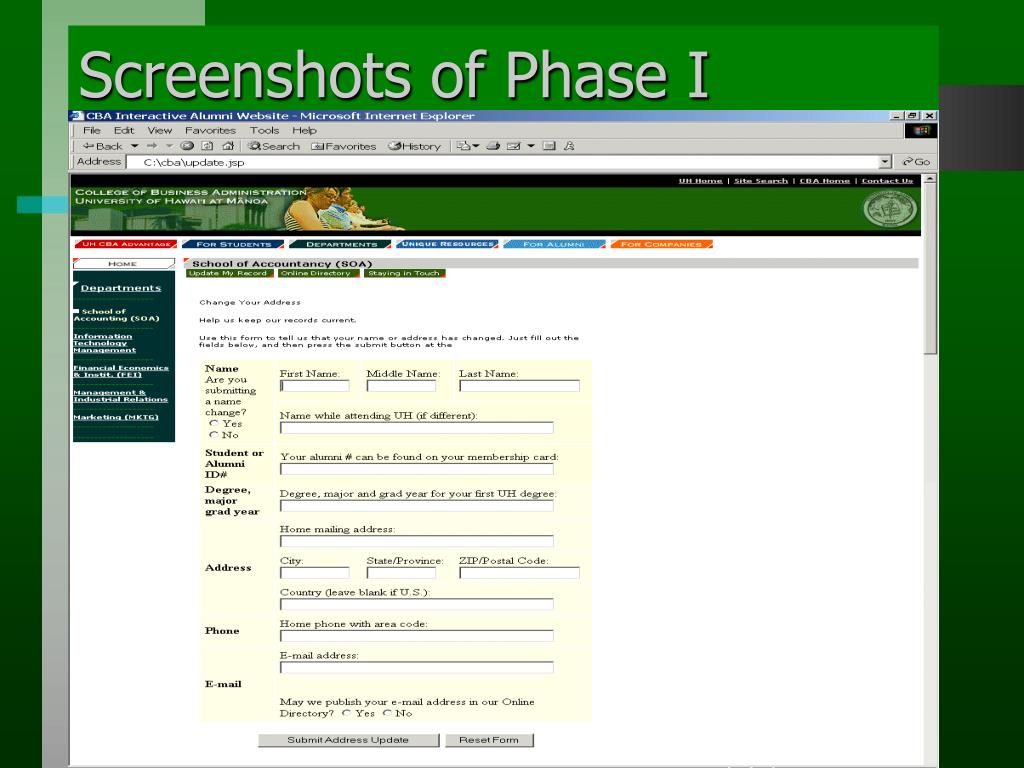This screenshot has height=768, width=1024.
Task: Click the Reset Form button
Action: click(x=489, y=740)
